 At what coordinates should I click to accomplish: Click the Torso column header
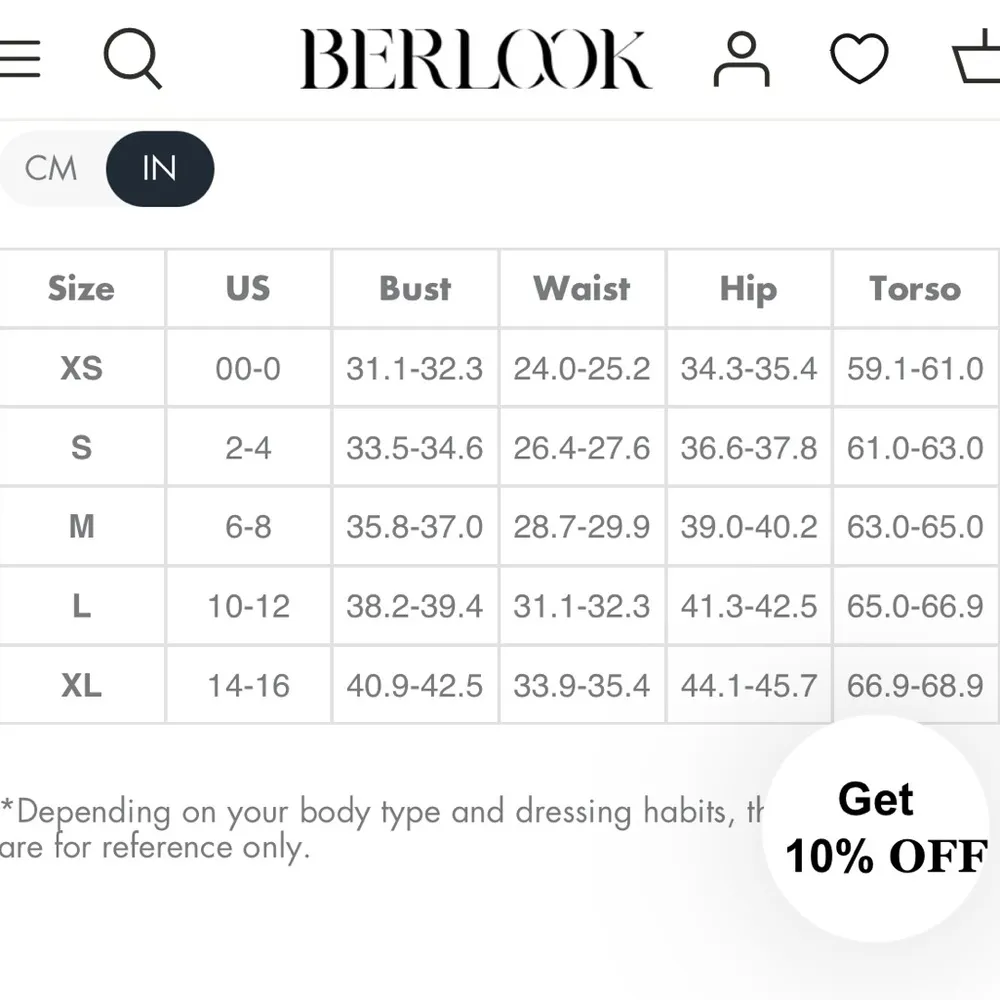coord(915,289)
